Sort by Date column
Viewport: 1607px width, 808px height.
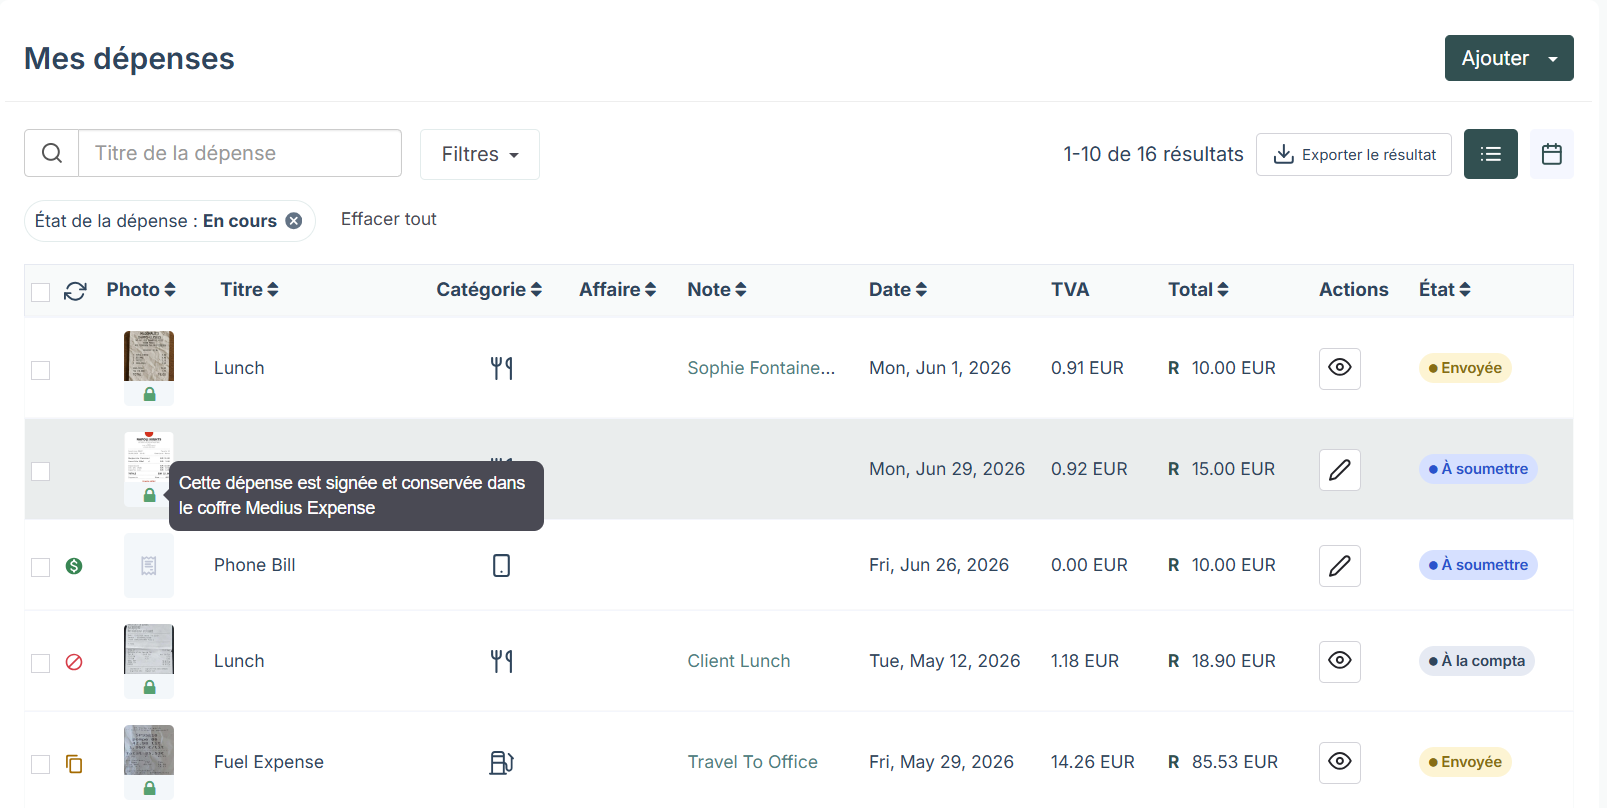pyautogui.click(x=898, y=289)
